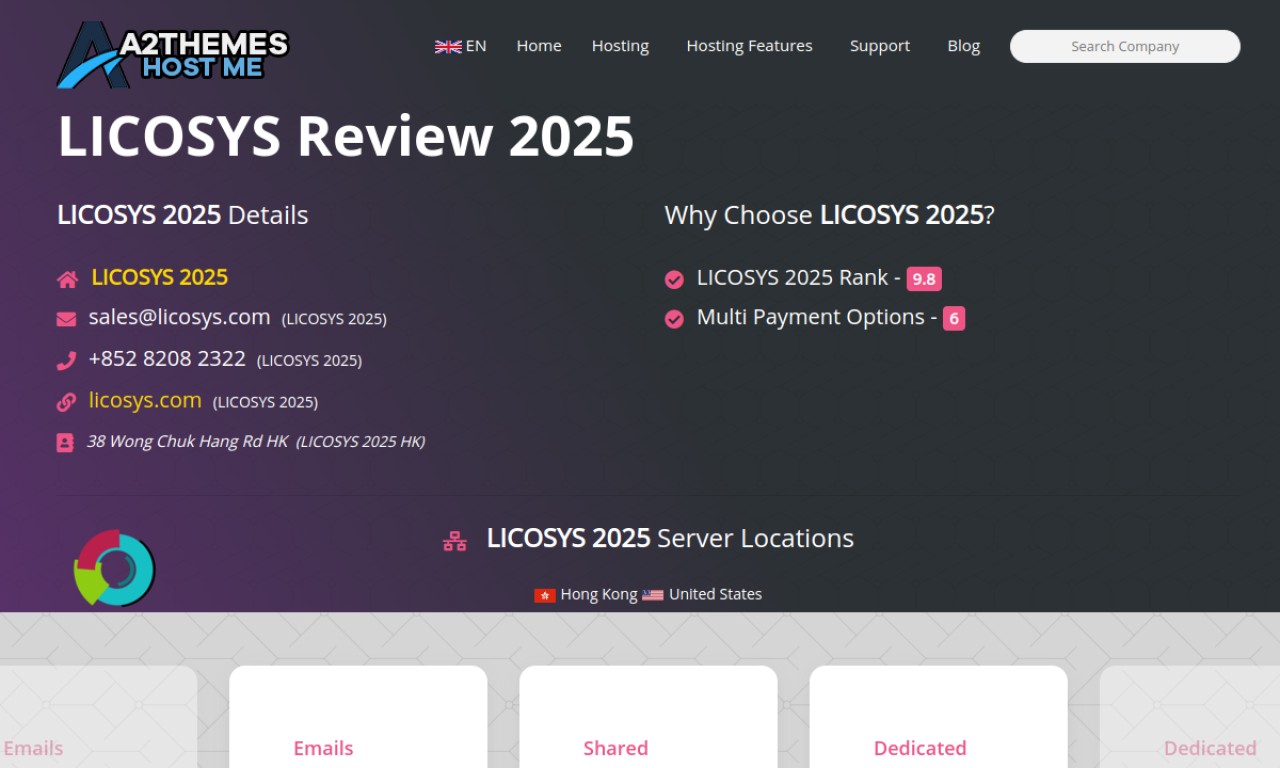The image size is (1280, 768).
Task: Click the UK flag language icon
Action: pyautogui.click(x=448, y=46)
